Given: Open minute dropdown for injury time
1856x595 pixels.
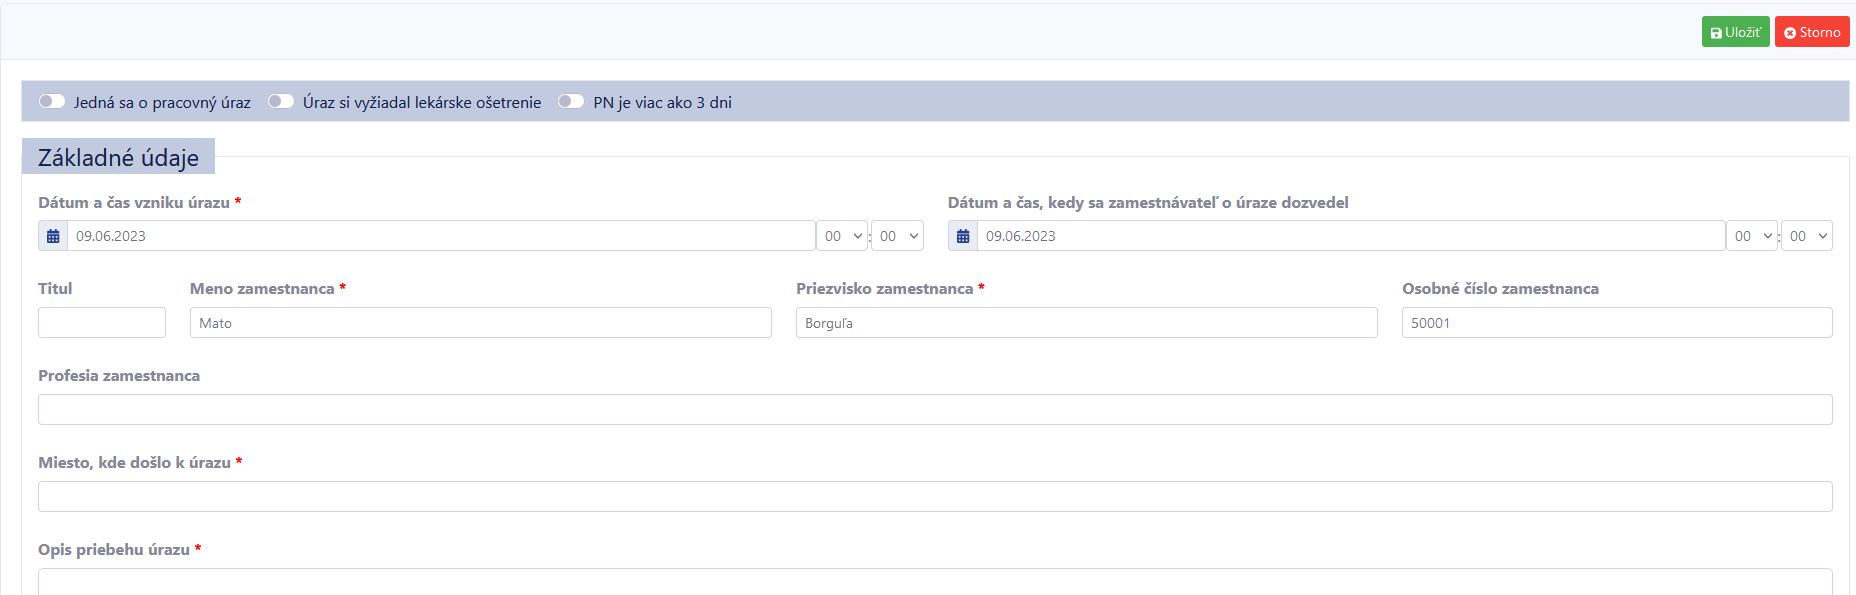Looking at the screenshot, I should (x=897, y=236).
